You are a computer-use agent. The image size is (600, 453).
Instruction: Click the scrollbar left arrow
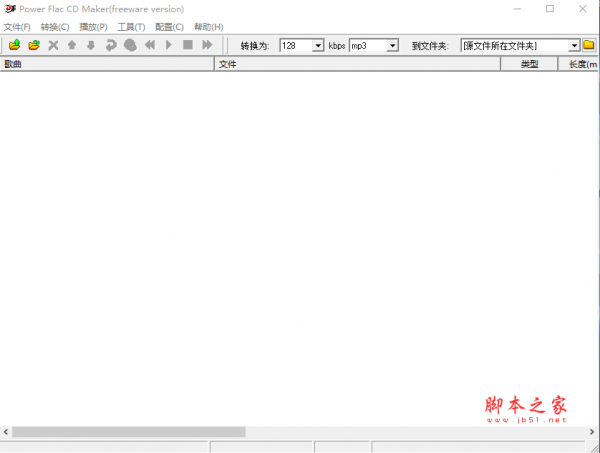(x=6, y=432)
